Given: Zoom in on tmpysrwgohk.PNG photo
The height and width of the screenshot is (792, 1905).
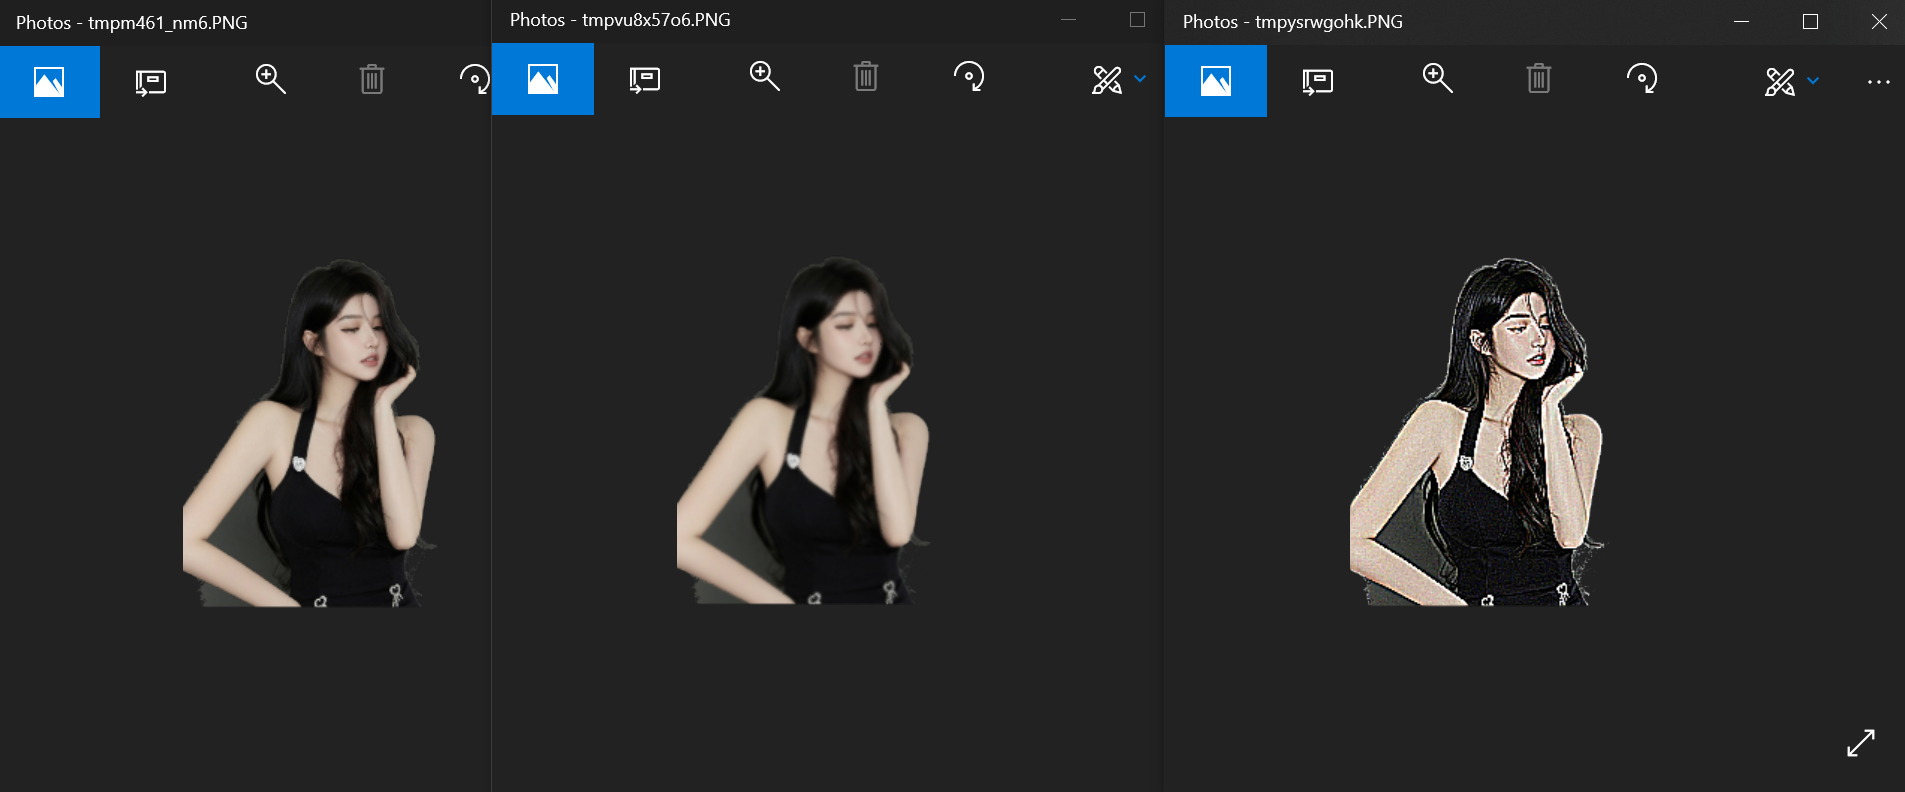Looking at the screenshot, I should tap(1438, 78).
